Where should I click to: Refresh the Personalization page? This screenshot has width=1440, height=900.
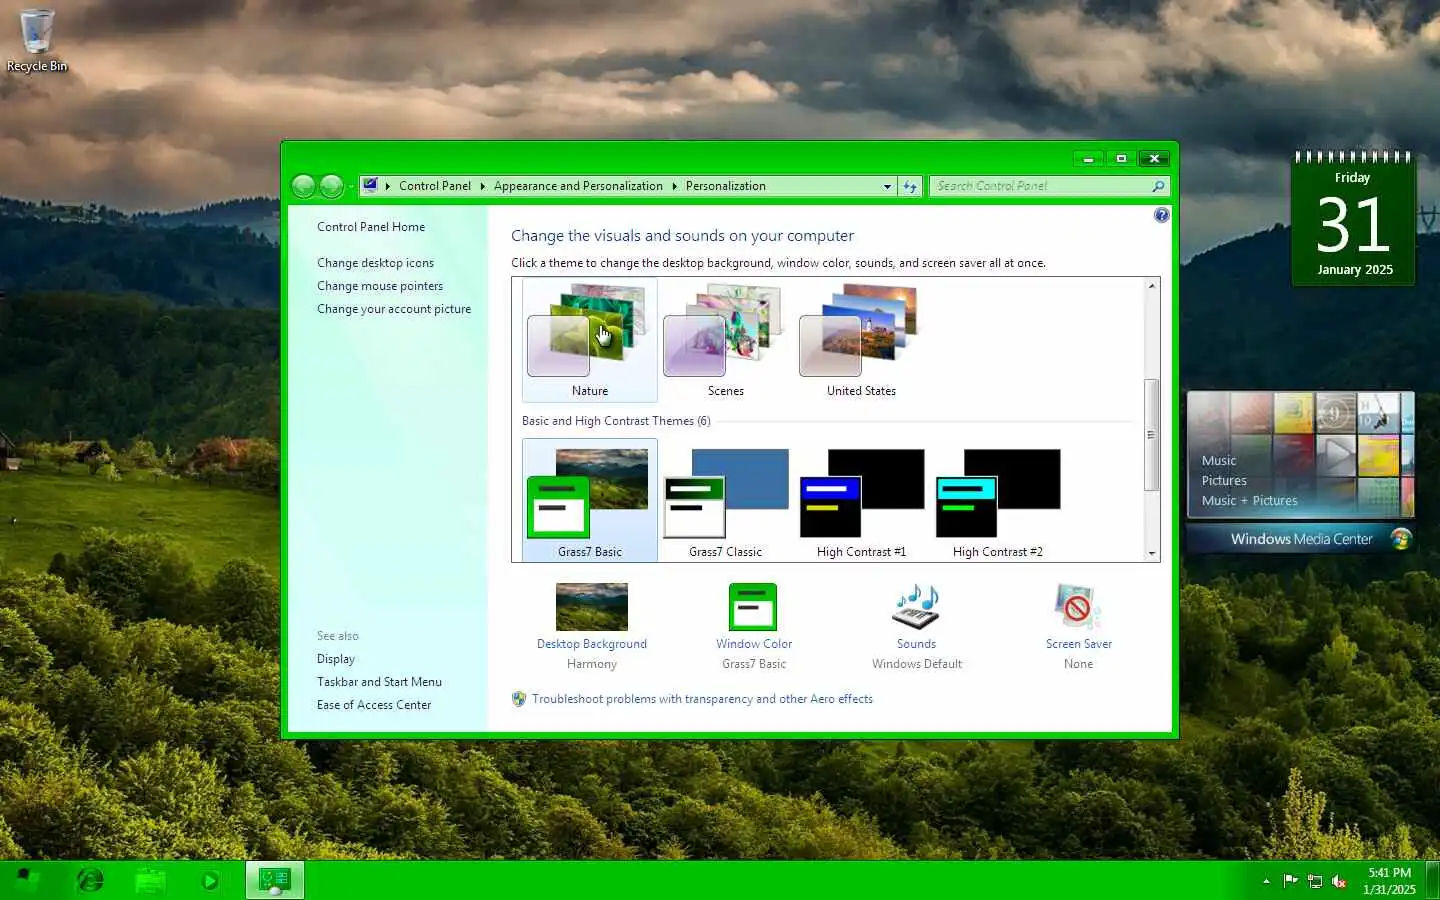pyautogui.click(x=909, y=186)
